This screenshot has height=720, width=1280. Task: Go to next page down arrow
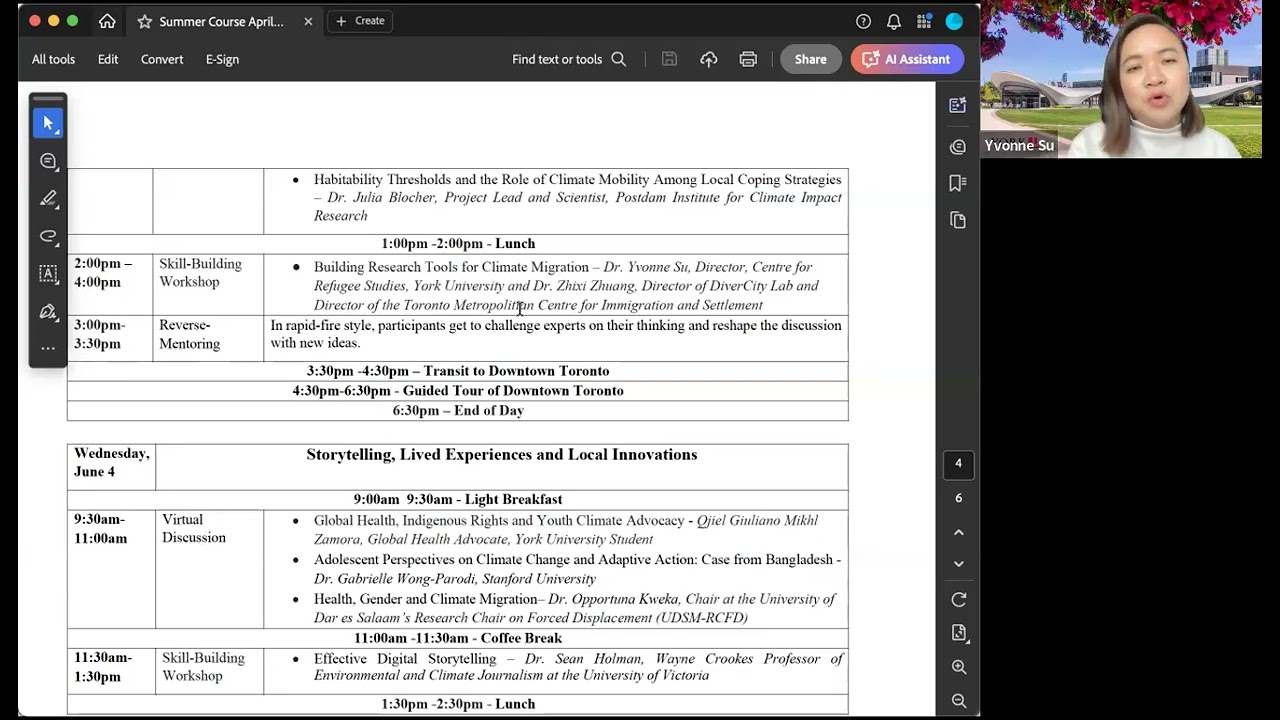958,564
